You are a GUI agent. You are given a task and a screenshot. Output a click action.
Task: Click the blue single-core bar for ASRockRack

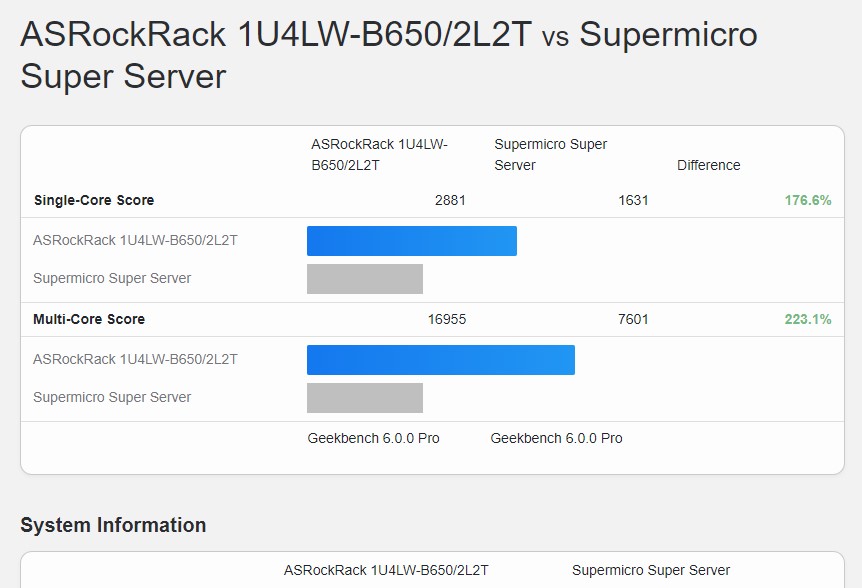point(411,241)
